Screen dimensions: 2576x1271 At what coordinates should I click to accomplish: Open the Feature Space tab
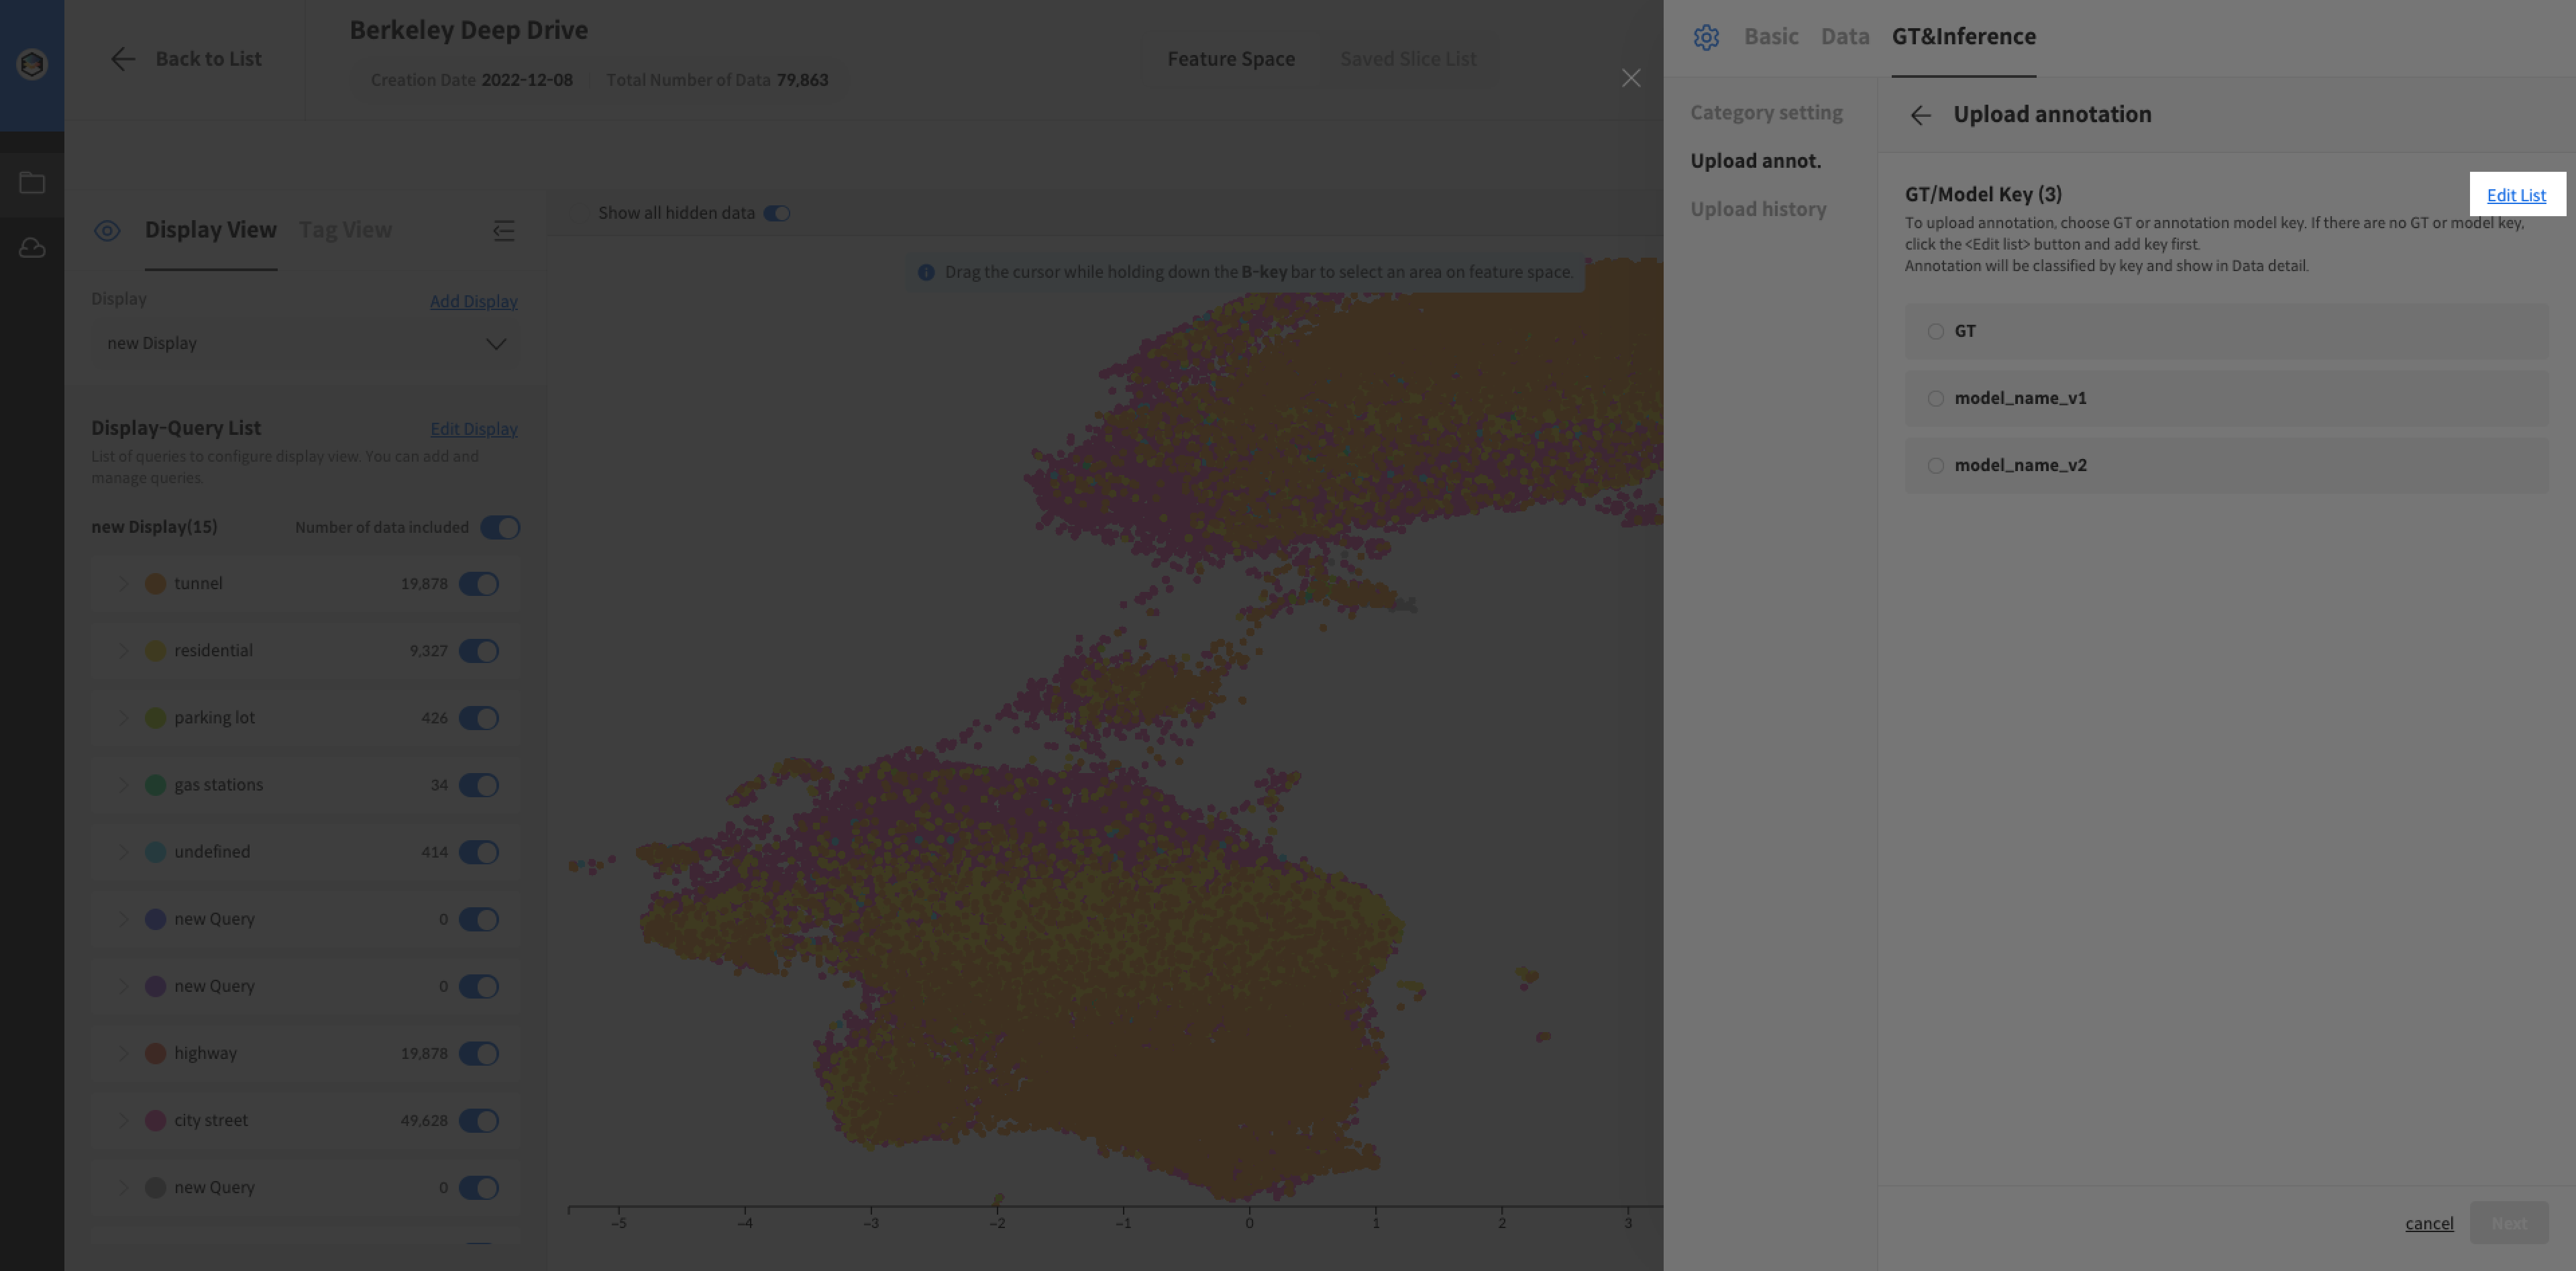click(1231, 59)
